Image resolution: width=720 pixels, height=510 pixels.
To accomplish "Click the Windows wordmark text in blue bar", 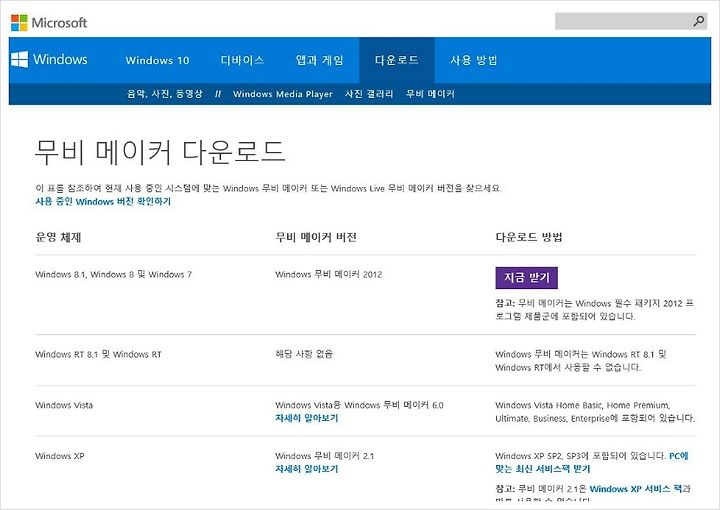I will point(60,59).
